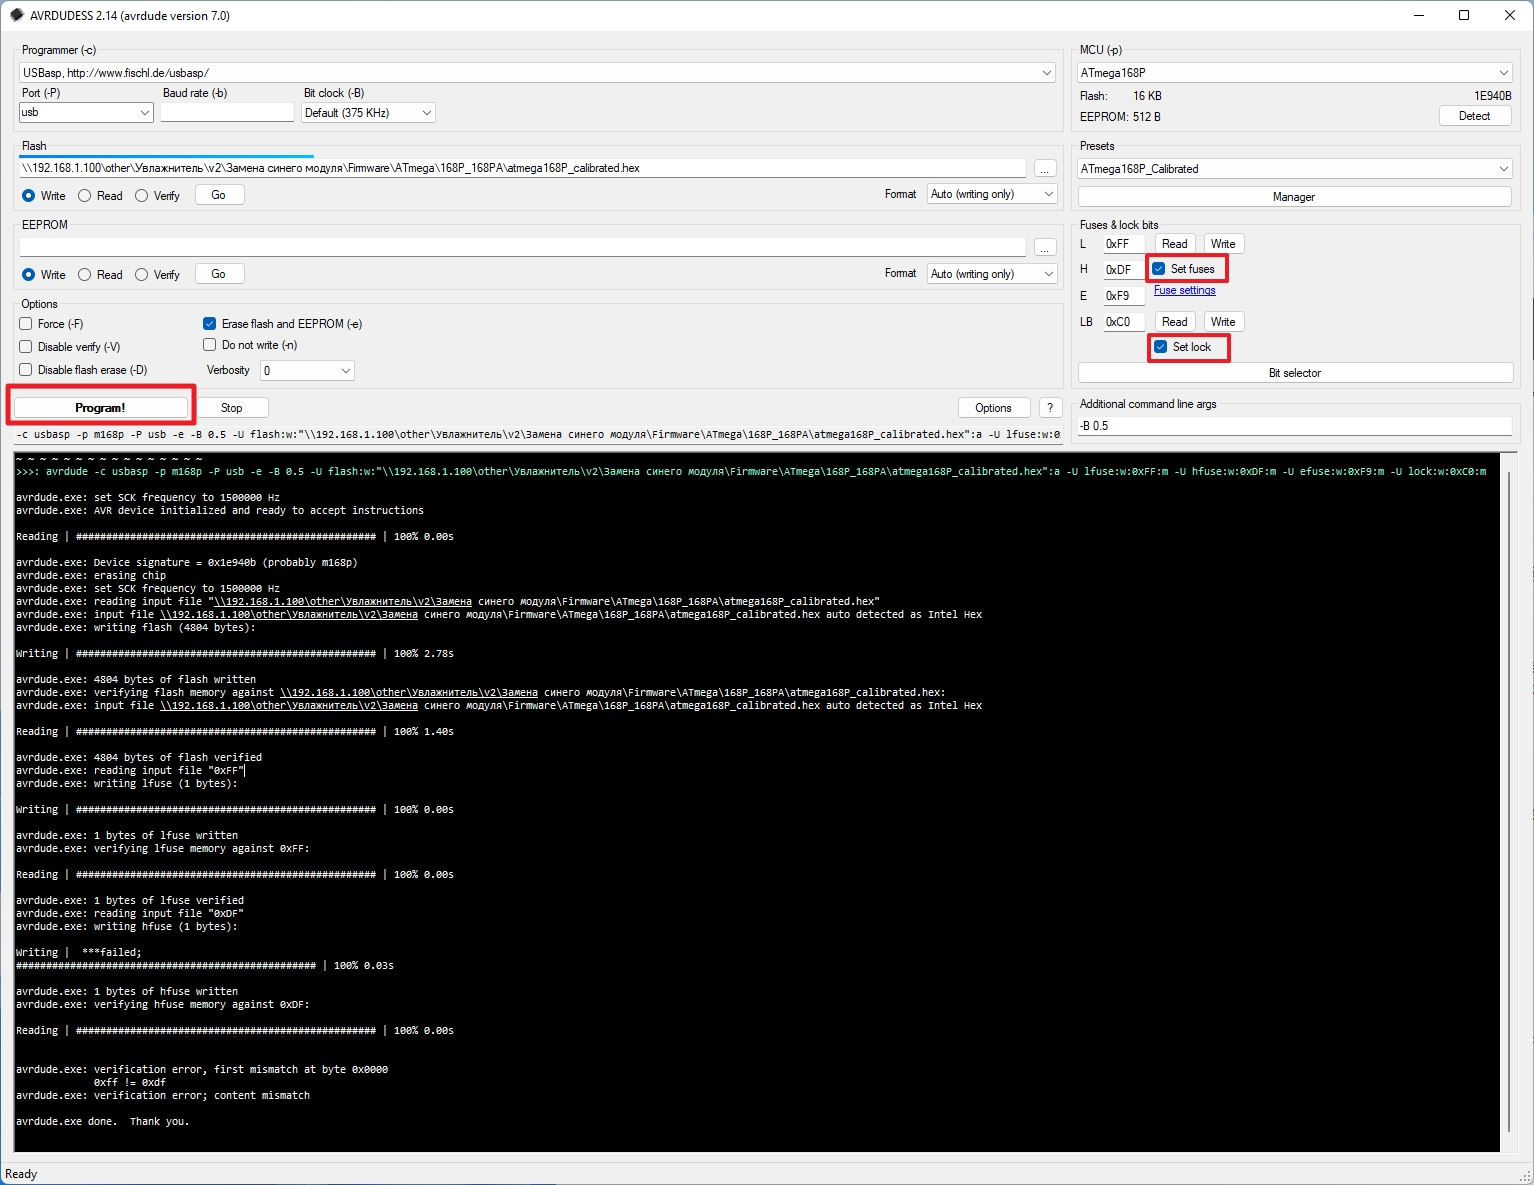Image resolution: width=1534 pixels, height=1185 pixels.
Task: Click the Flash file path field
Action: click(x=522, y=168)
